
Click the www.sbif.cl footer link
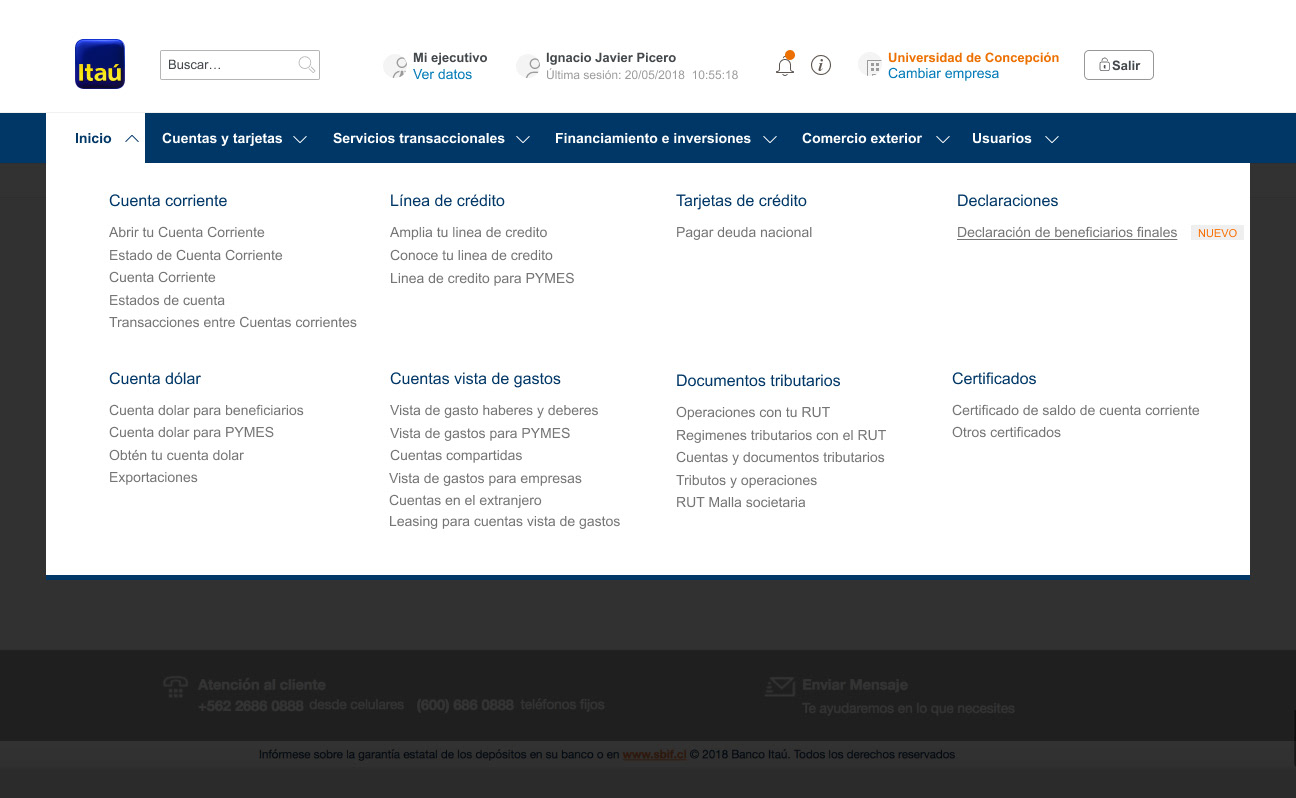point(654,755)
